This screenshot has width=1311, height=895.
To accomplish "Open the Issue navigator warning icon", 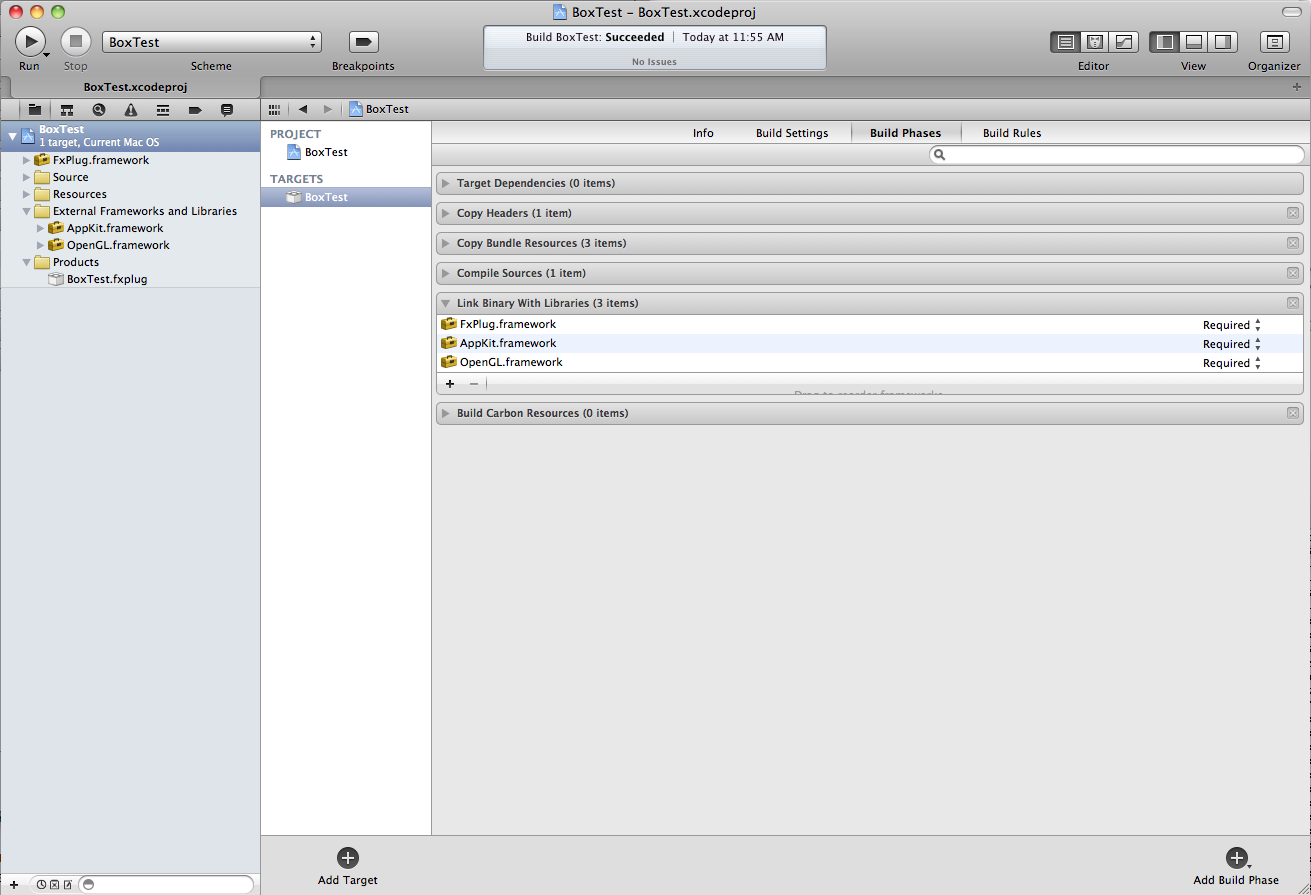I will 131,110.
